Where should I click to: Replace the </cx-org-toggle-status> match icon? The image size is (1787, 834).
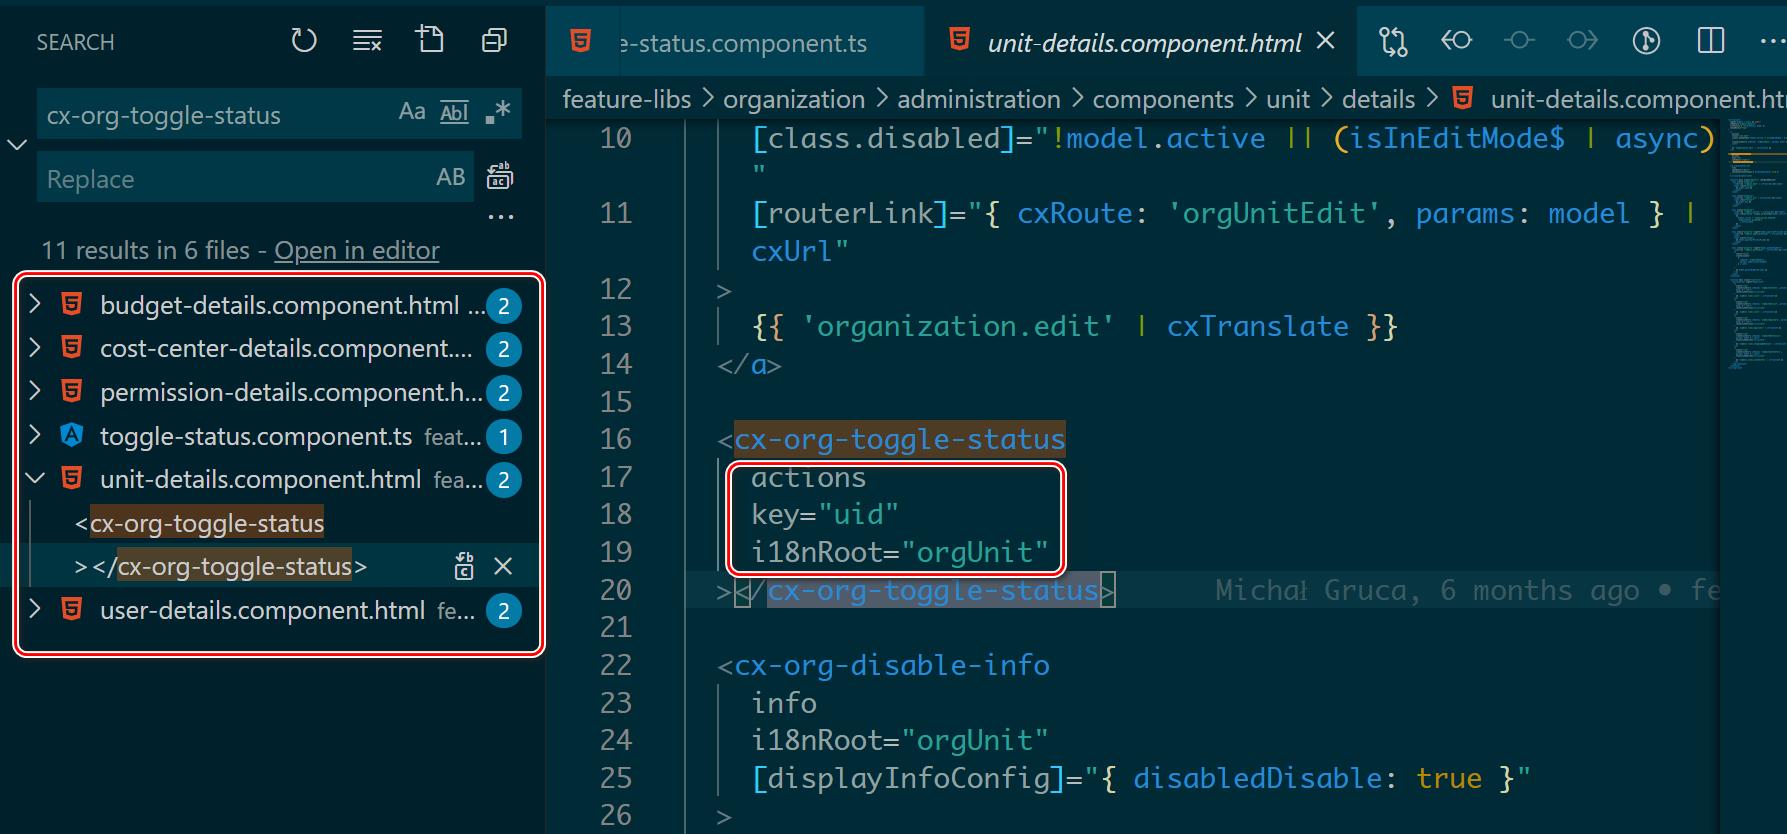pyautogui.click(x=464, y=566)
